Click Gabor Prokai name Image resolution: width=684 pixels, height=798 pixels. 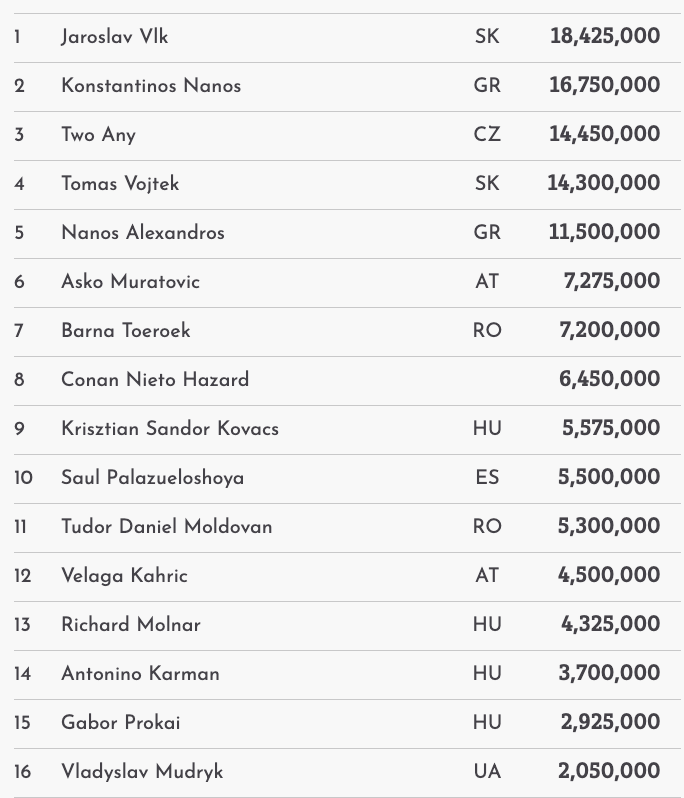coord(121,723)
